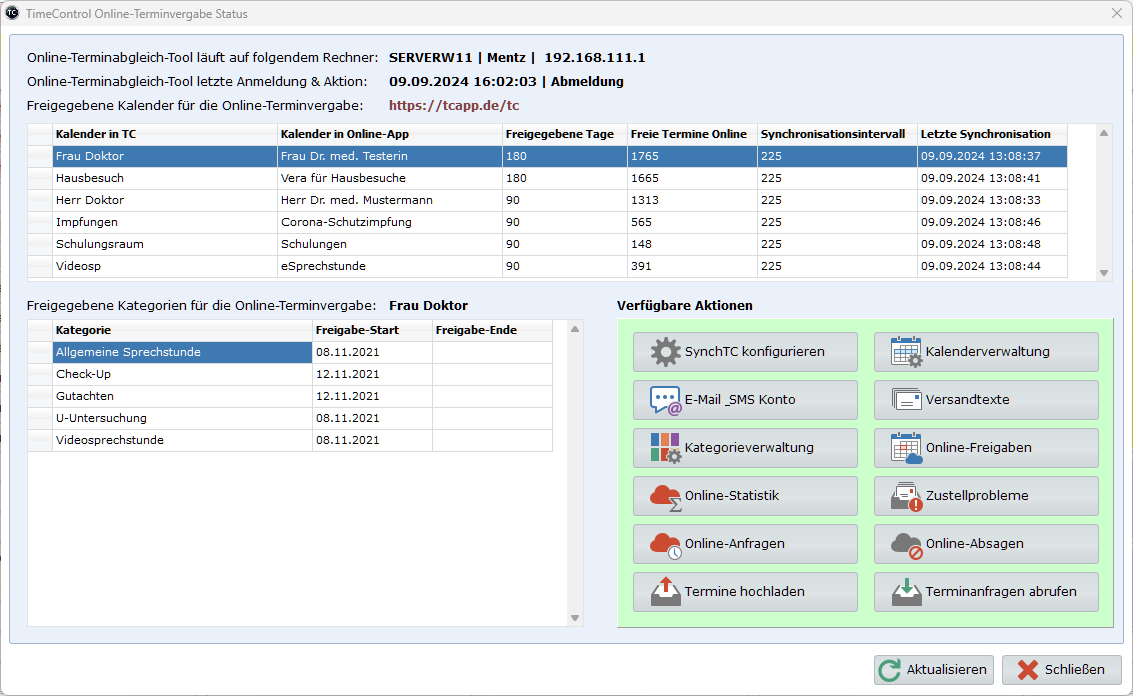Open the Kalenderverwaltung calendar icon
The width and height of the screenshot is (1133, 696).
click(907, 352)
